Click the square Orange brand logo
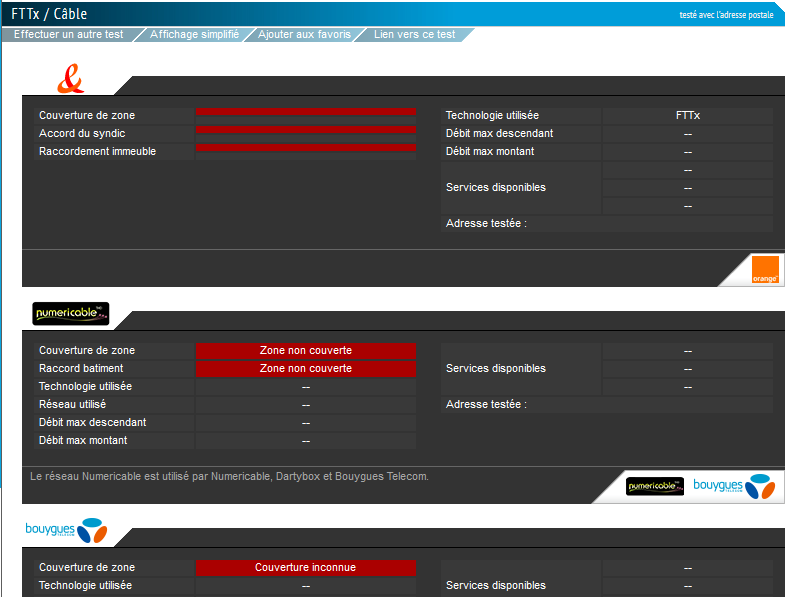Screen dimensions: 787x597 pyautogui.click(x=765, y=270)
